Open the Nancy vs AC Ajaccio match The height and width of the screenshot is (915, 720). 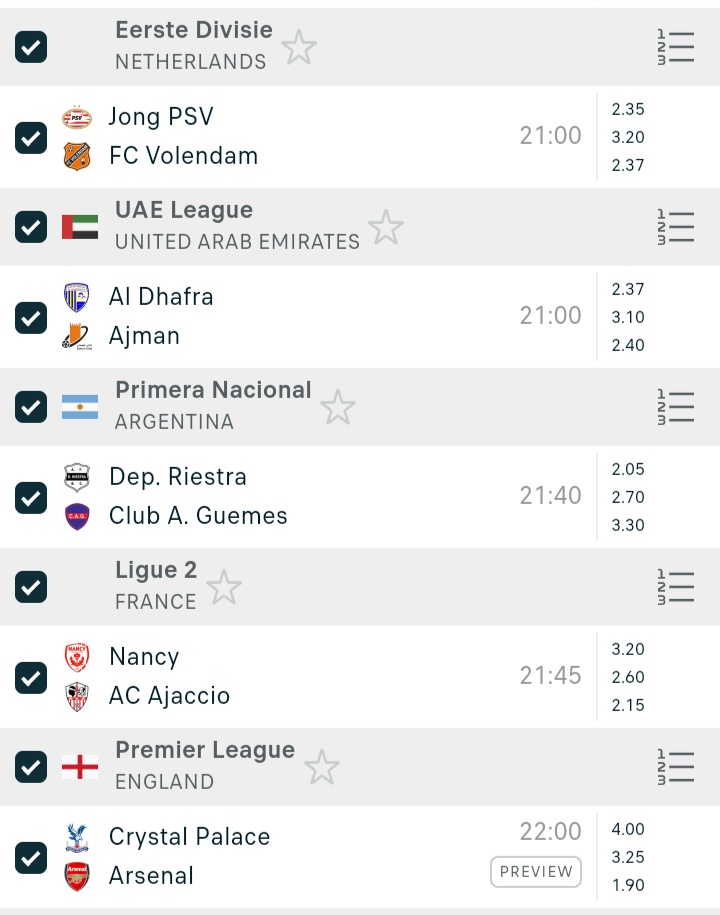[x=300, y=677]
